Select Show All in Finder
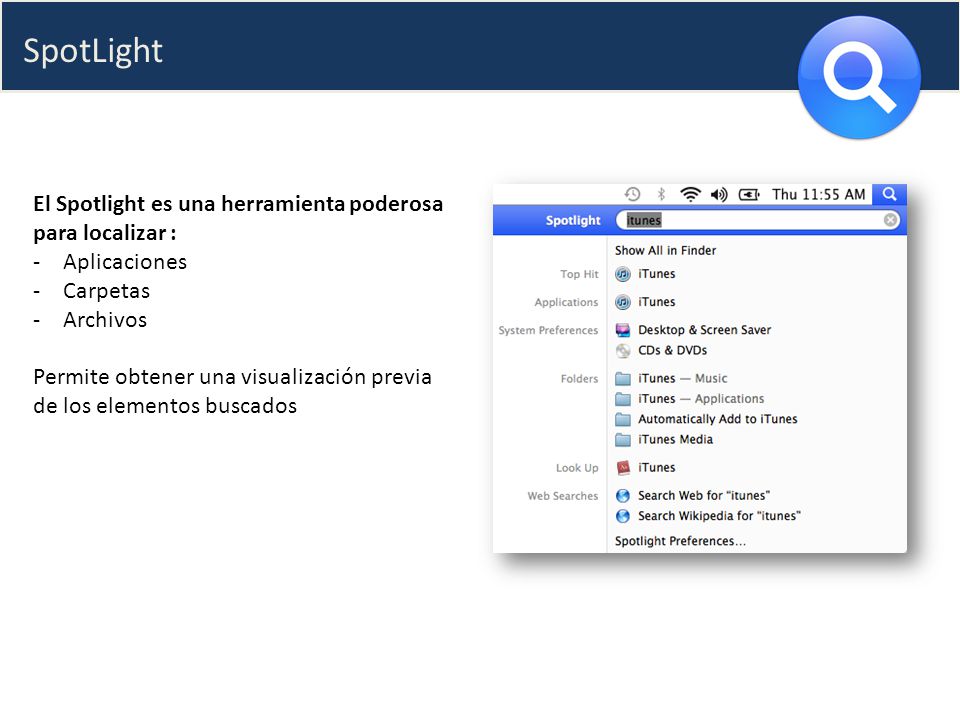Viewport: 960px width, 720px height. pos(665,250)
